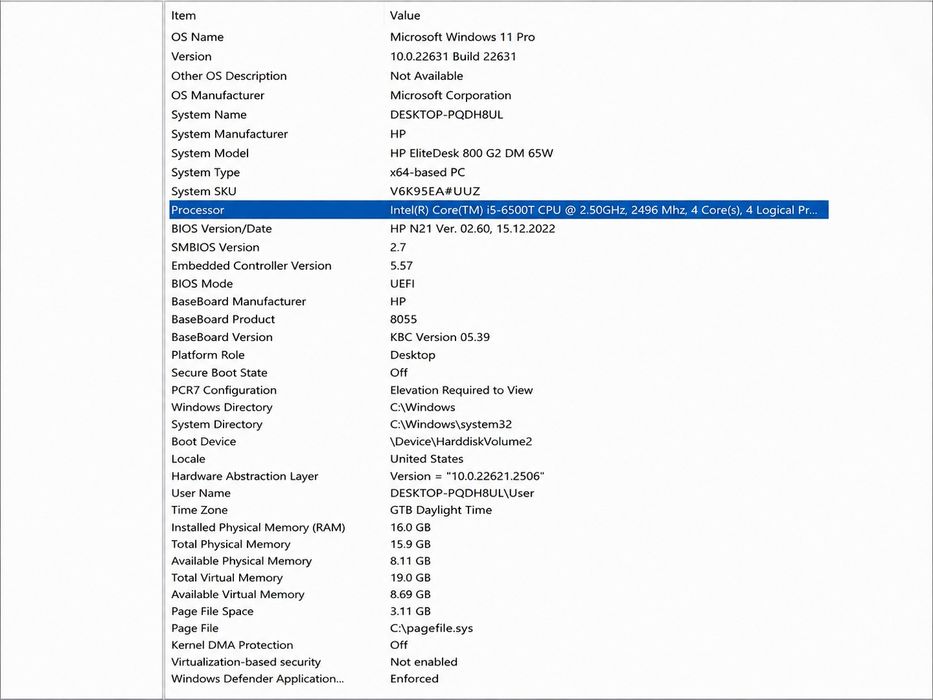The image size is (933, 700).
Task: Click value HP EliteDesk 800 G2 DM 65W
Action: coord(471,153)
